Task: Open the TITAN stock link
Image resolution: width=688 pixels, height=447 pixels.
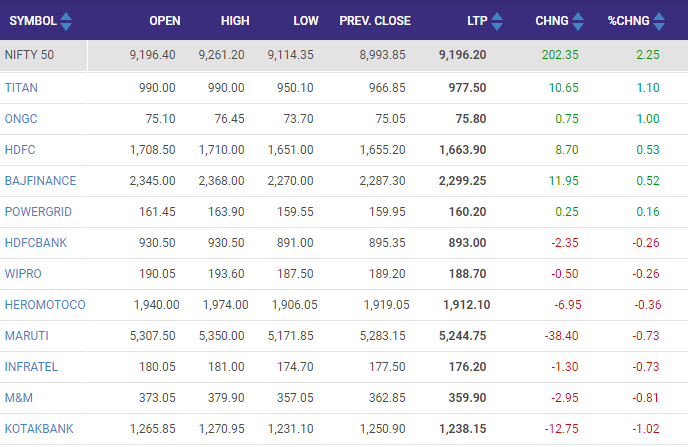Action: [x=22, y=88]
